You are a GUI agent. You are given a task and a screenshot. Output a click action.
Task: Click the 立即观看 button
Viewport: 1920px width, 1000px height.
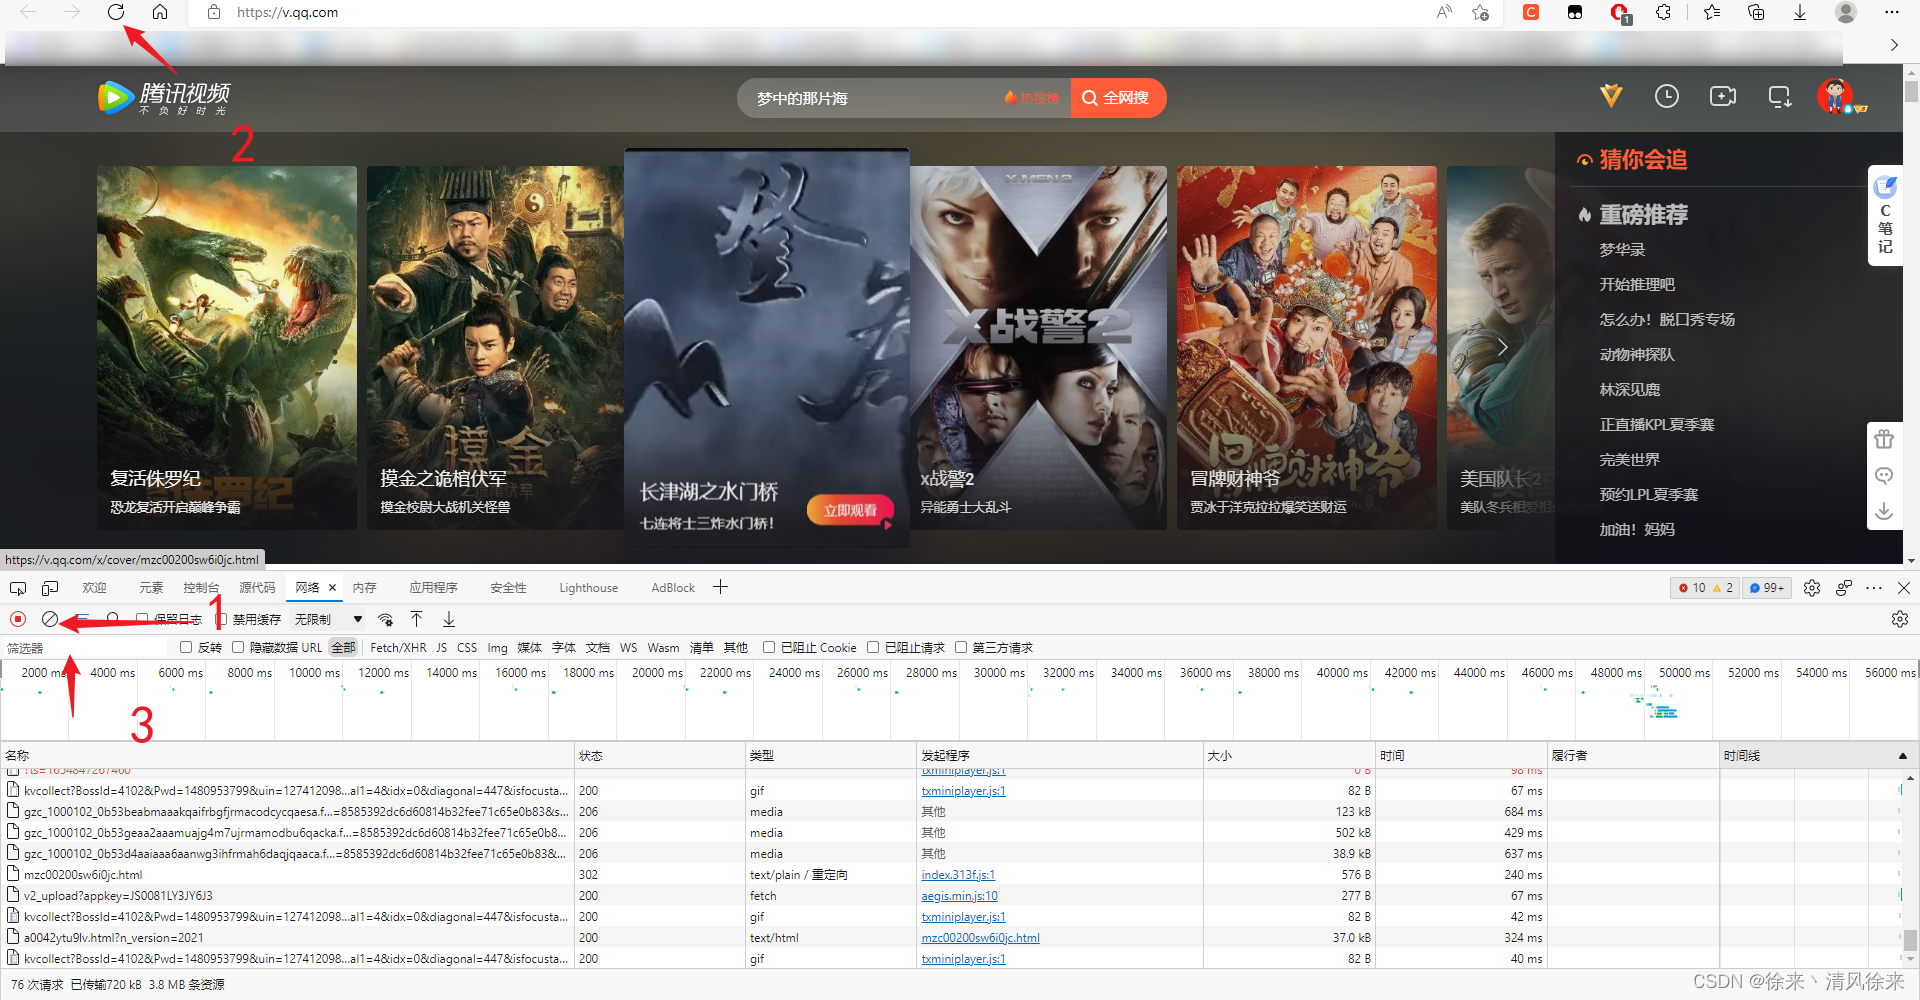pyautogui.click(x=850, y=510)
